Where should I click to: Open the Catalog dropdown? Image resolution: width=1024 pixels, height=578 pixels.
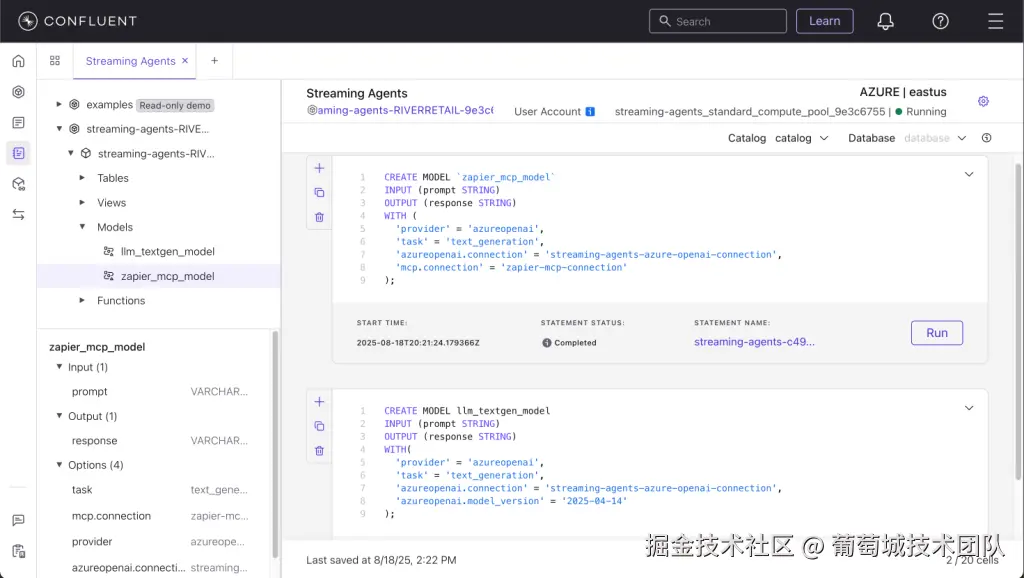[x=802, y=138]
